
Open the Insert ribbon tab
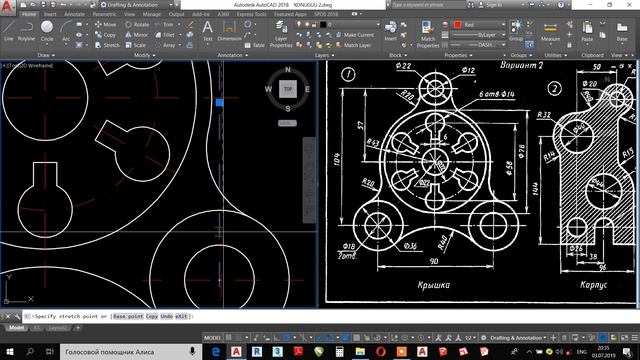pyautogui.click(x=50, y=14)
